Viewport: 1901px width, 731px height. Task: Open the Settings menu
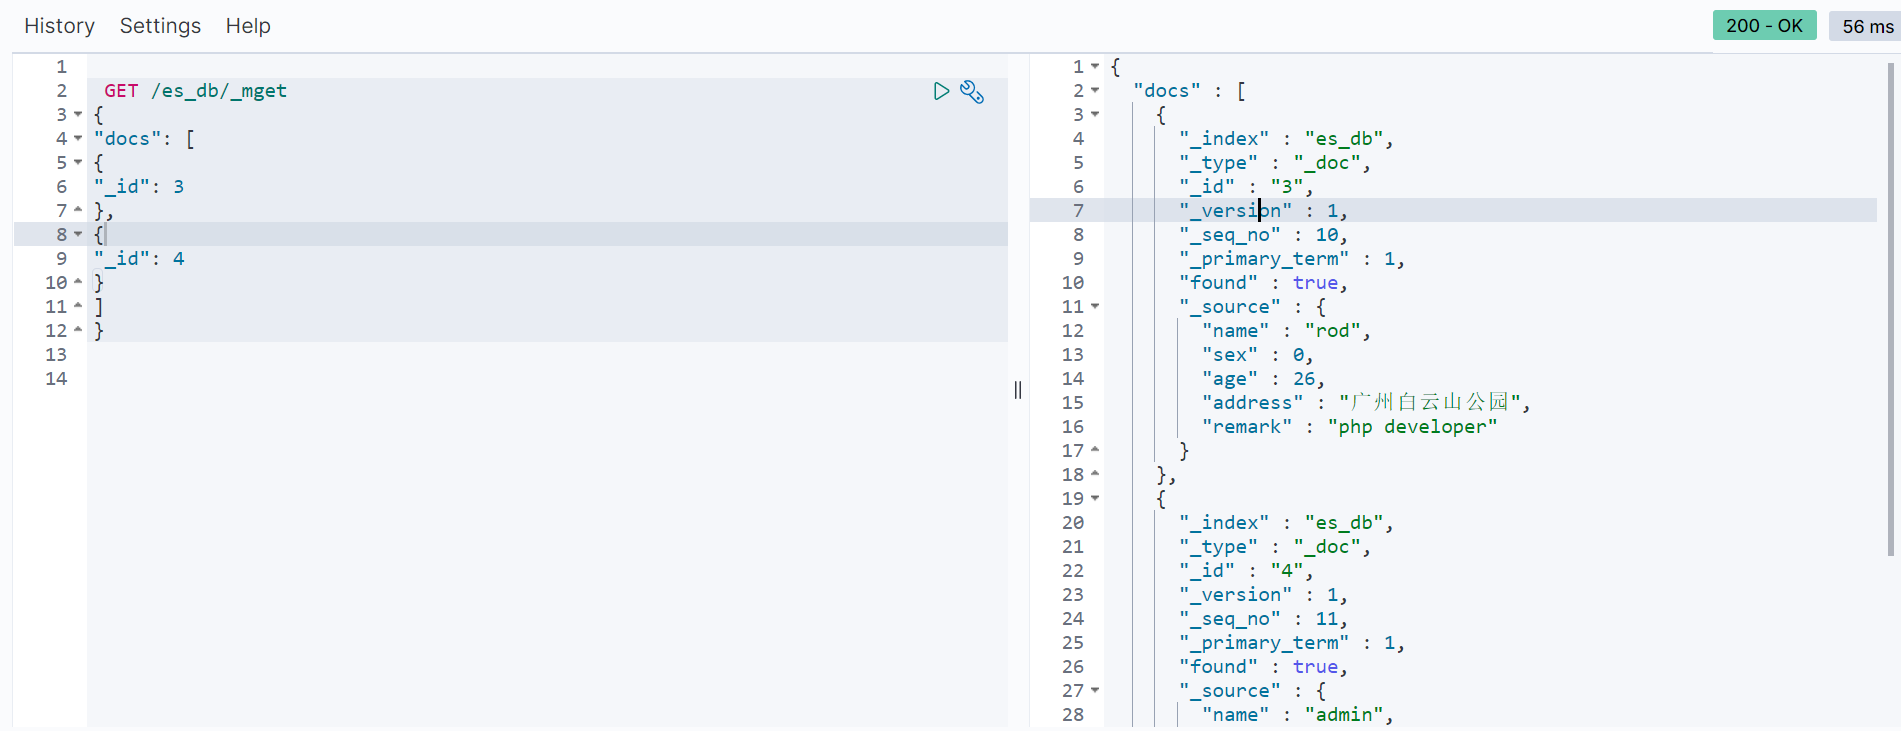[x=160, y=26]
